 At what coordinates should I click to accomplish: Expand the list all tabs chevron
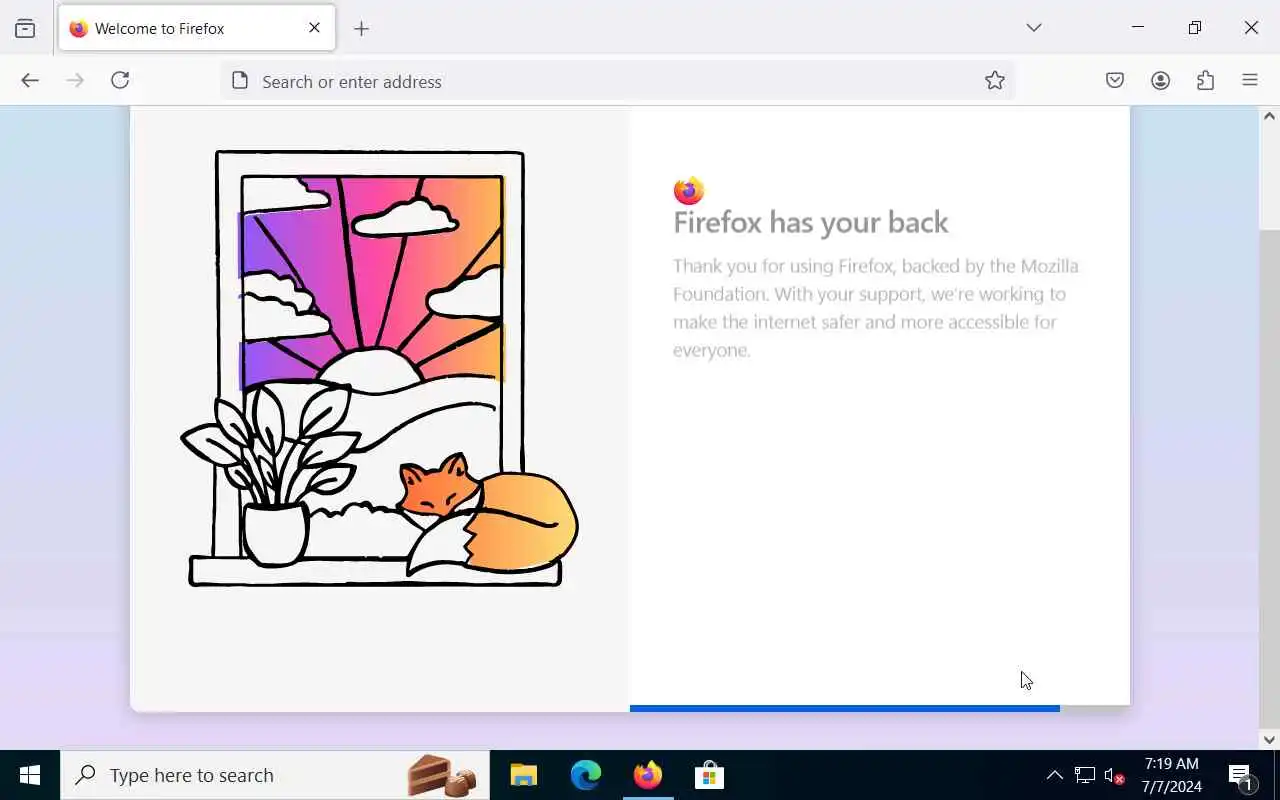(1034, 28)
